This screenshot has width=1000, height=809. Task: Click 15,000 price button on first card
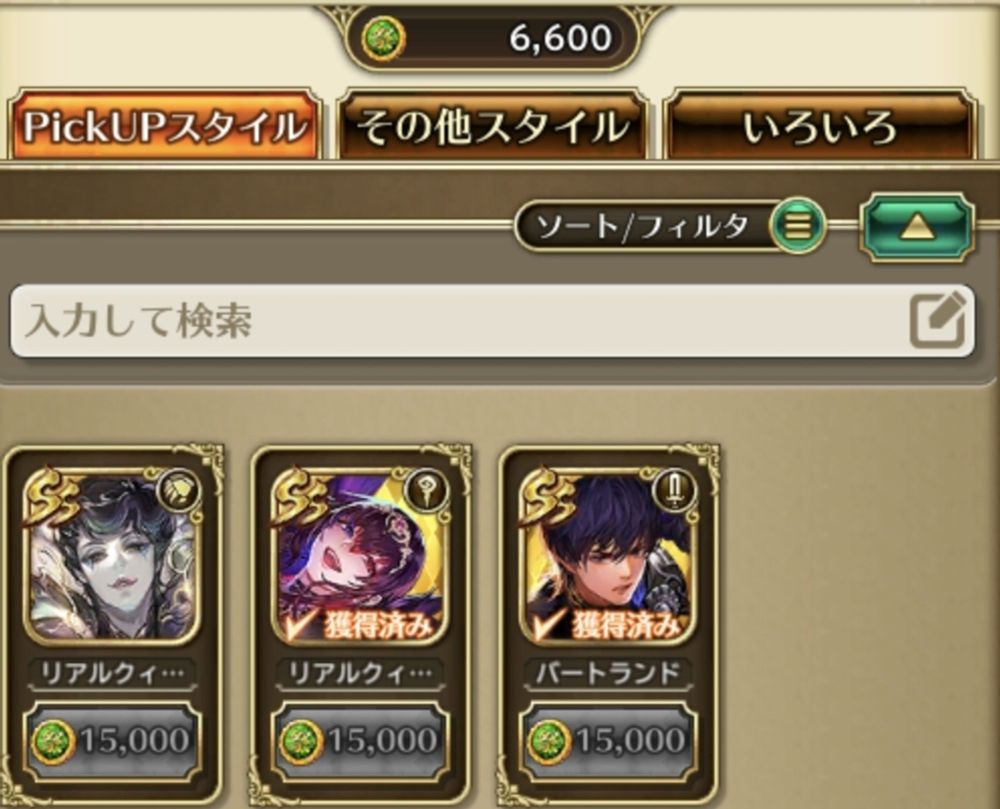click(113, 740)
